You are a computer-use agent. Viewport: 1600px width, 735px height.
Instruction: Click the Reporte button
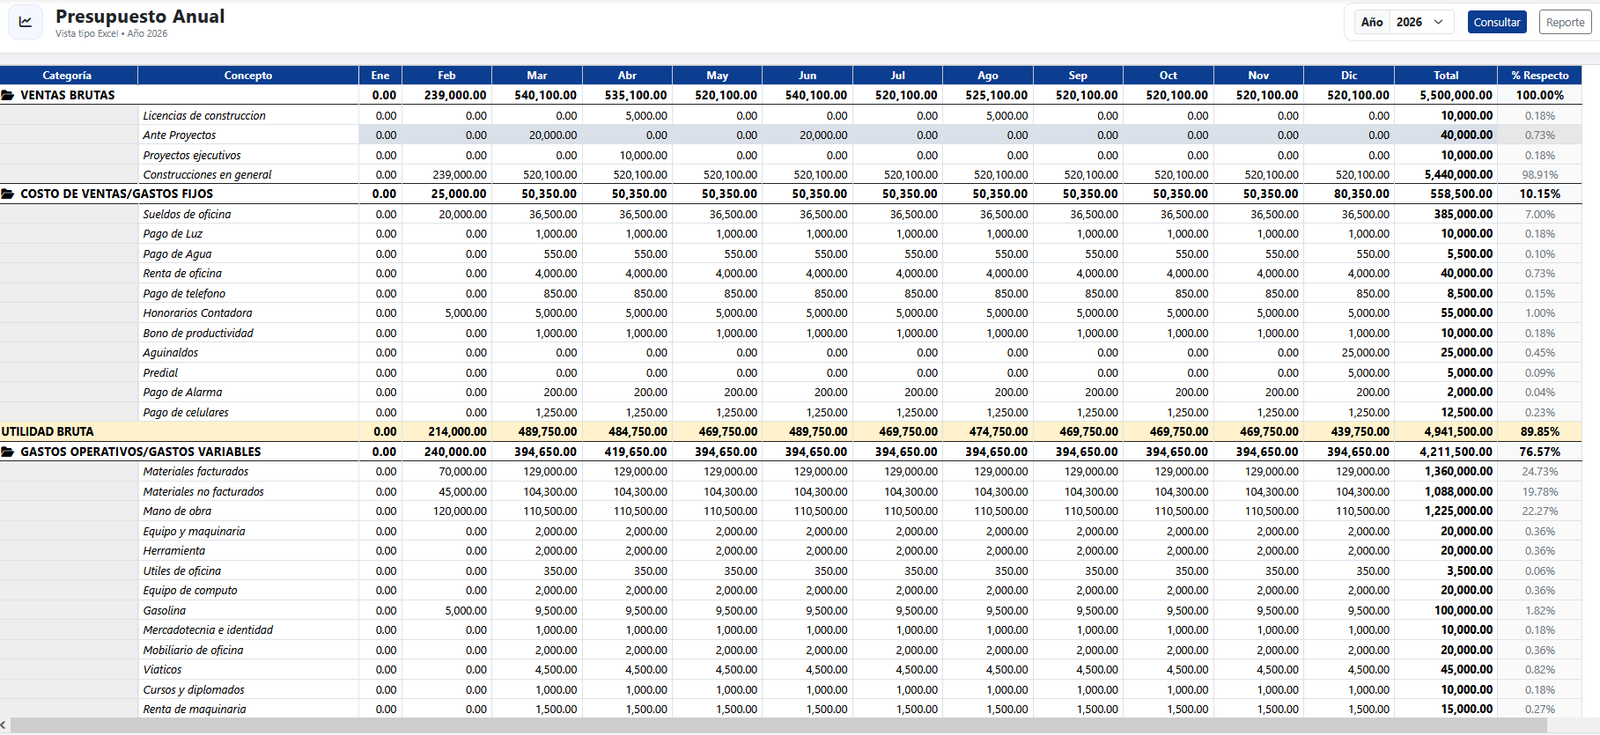pyautogui.click(x=1565, y=22)
